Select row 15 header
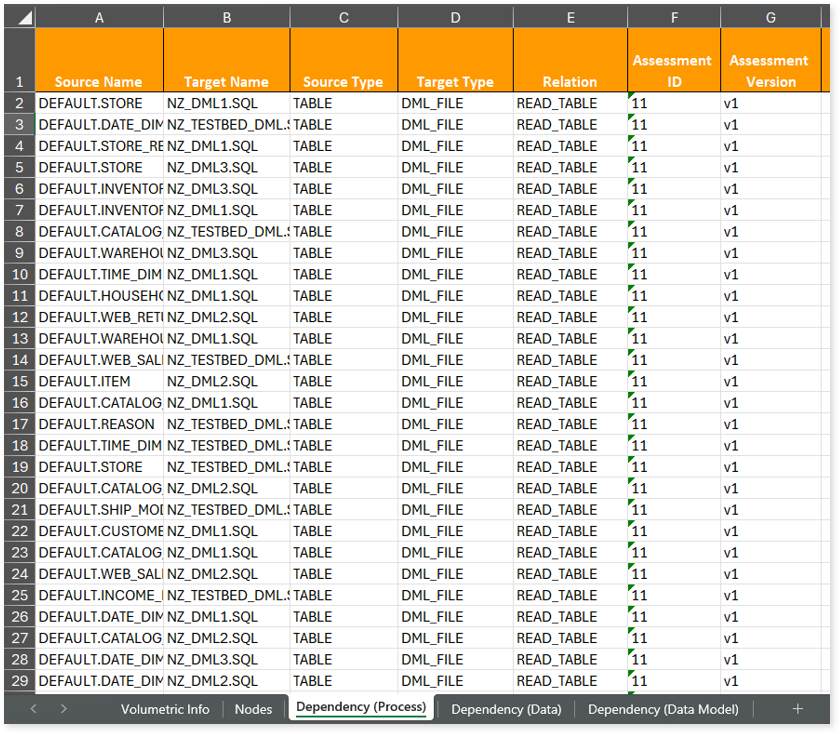840x734 pixels. click(x=19, y=381)
